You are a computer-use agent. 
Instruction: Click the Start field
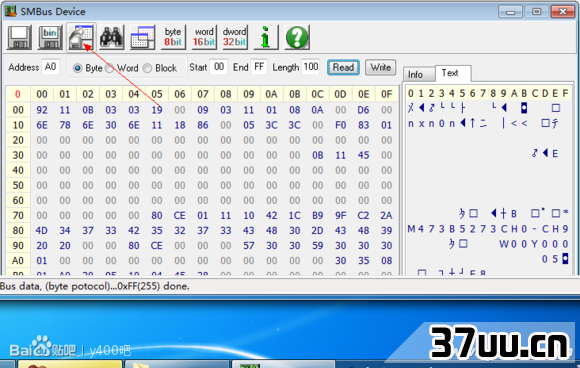[219, 67]
